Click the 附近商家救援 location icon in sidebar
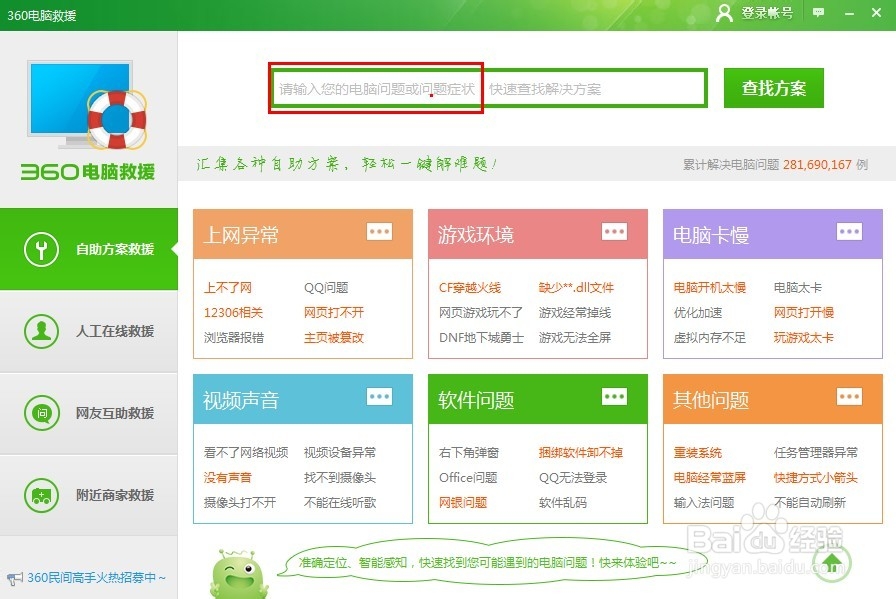896x599 pixels. (x=40, y=495)
